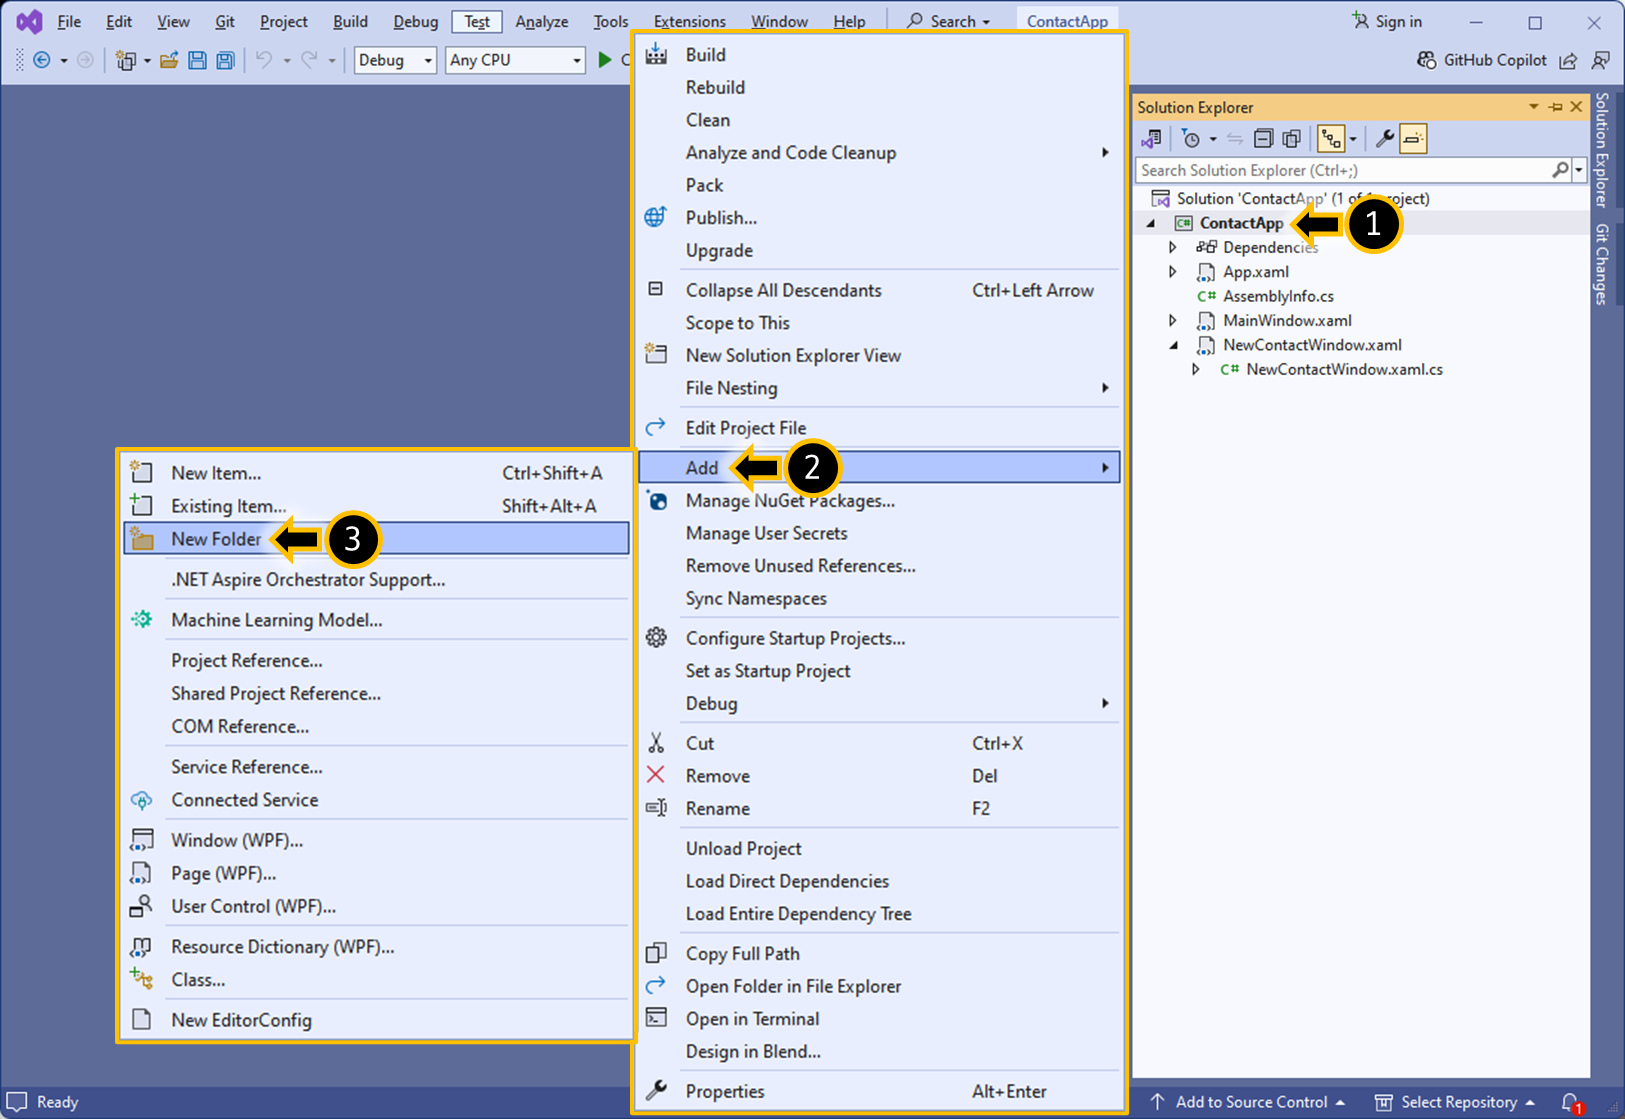This screenshot has height=1119, width=1625.
Task: Expand the NewContactWindow.xaml.cs node
Action: pyautogui.click(x=1196, y=370)
